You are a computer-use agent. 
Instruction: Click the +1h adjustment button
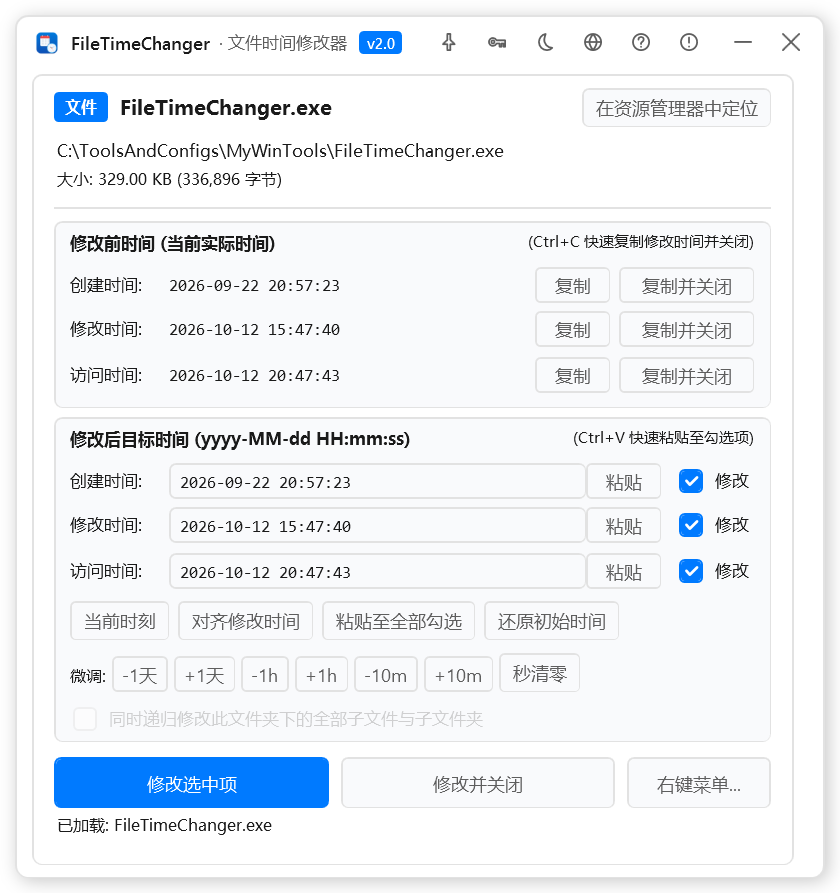click(x=321, y=675)
